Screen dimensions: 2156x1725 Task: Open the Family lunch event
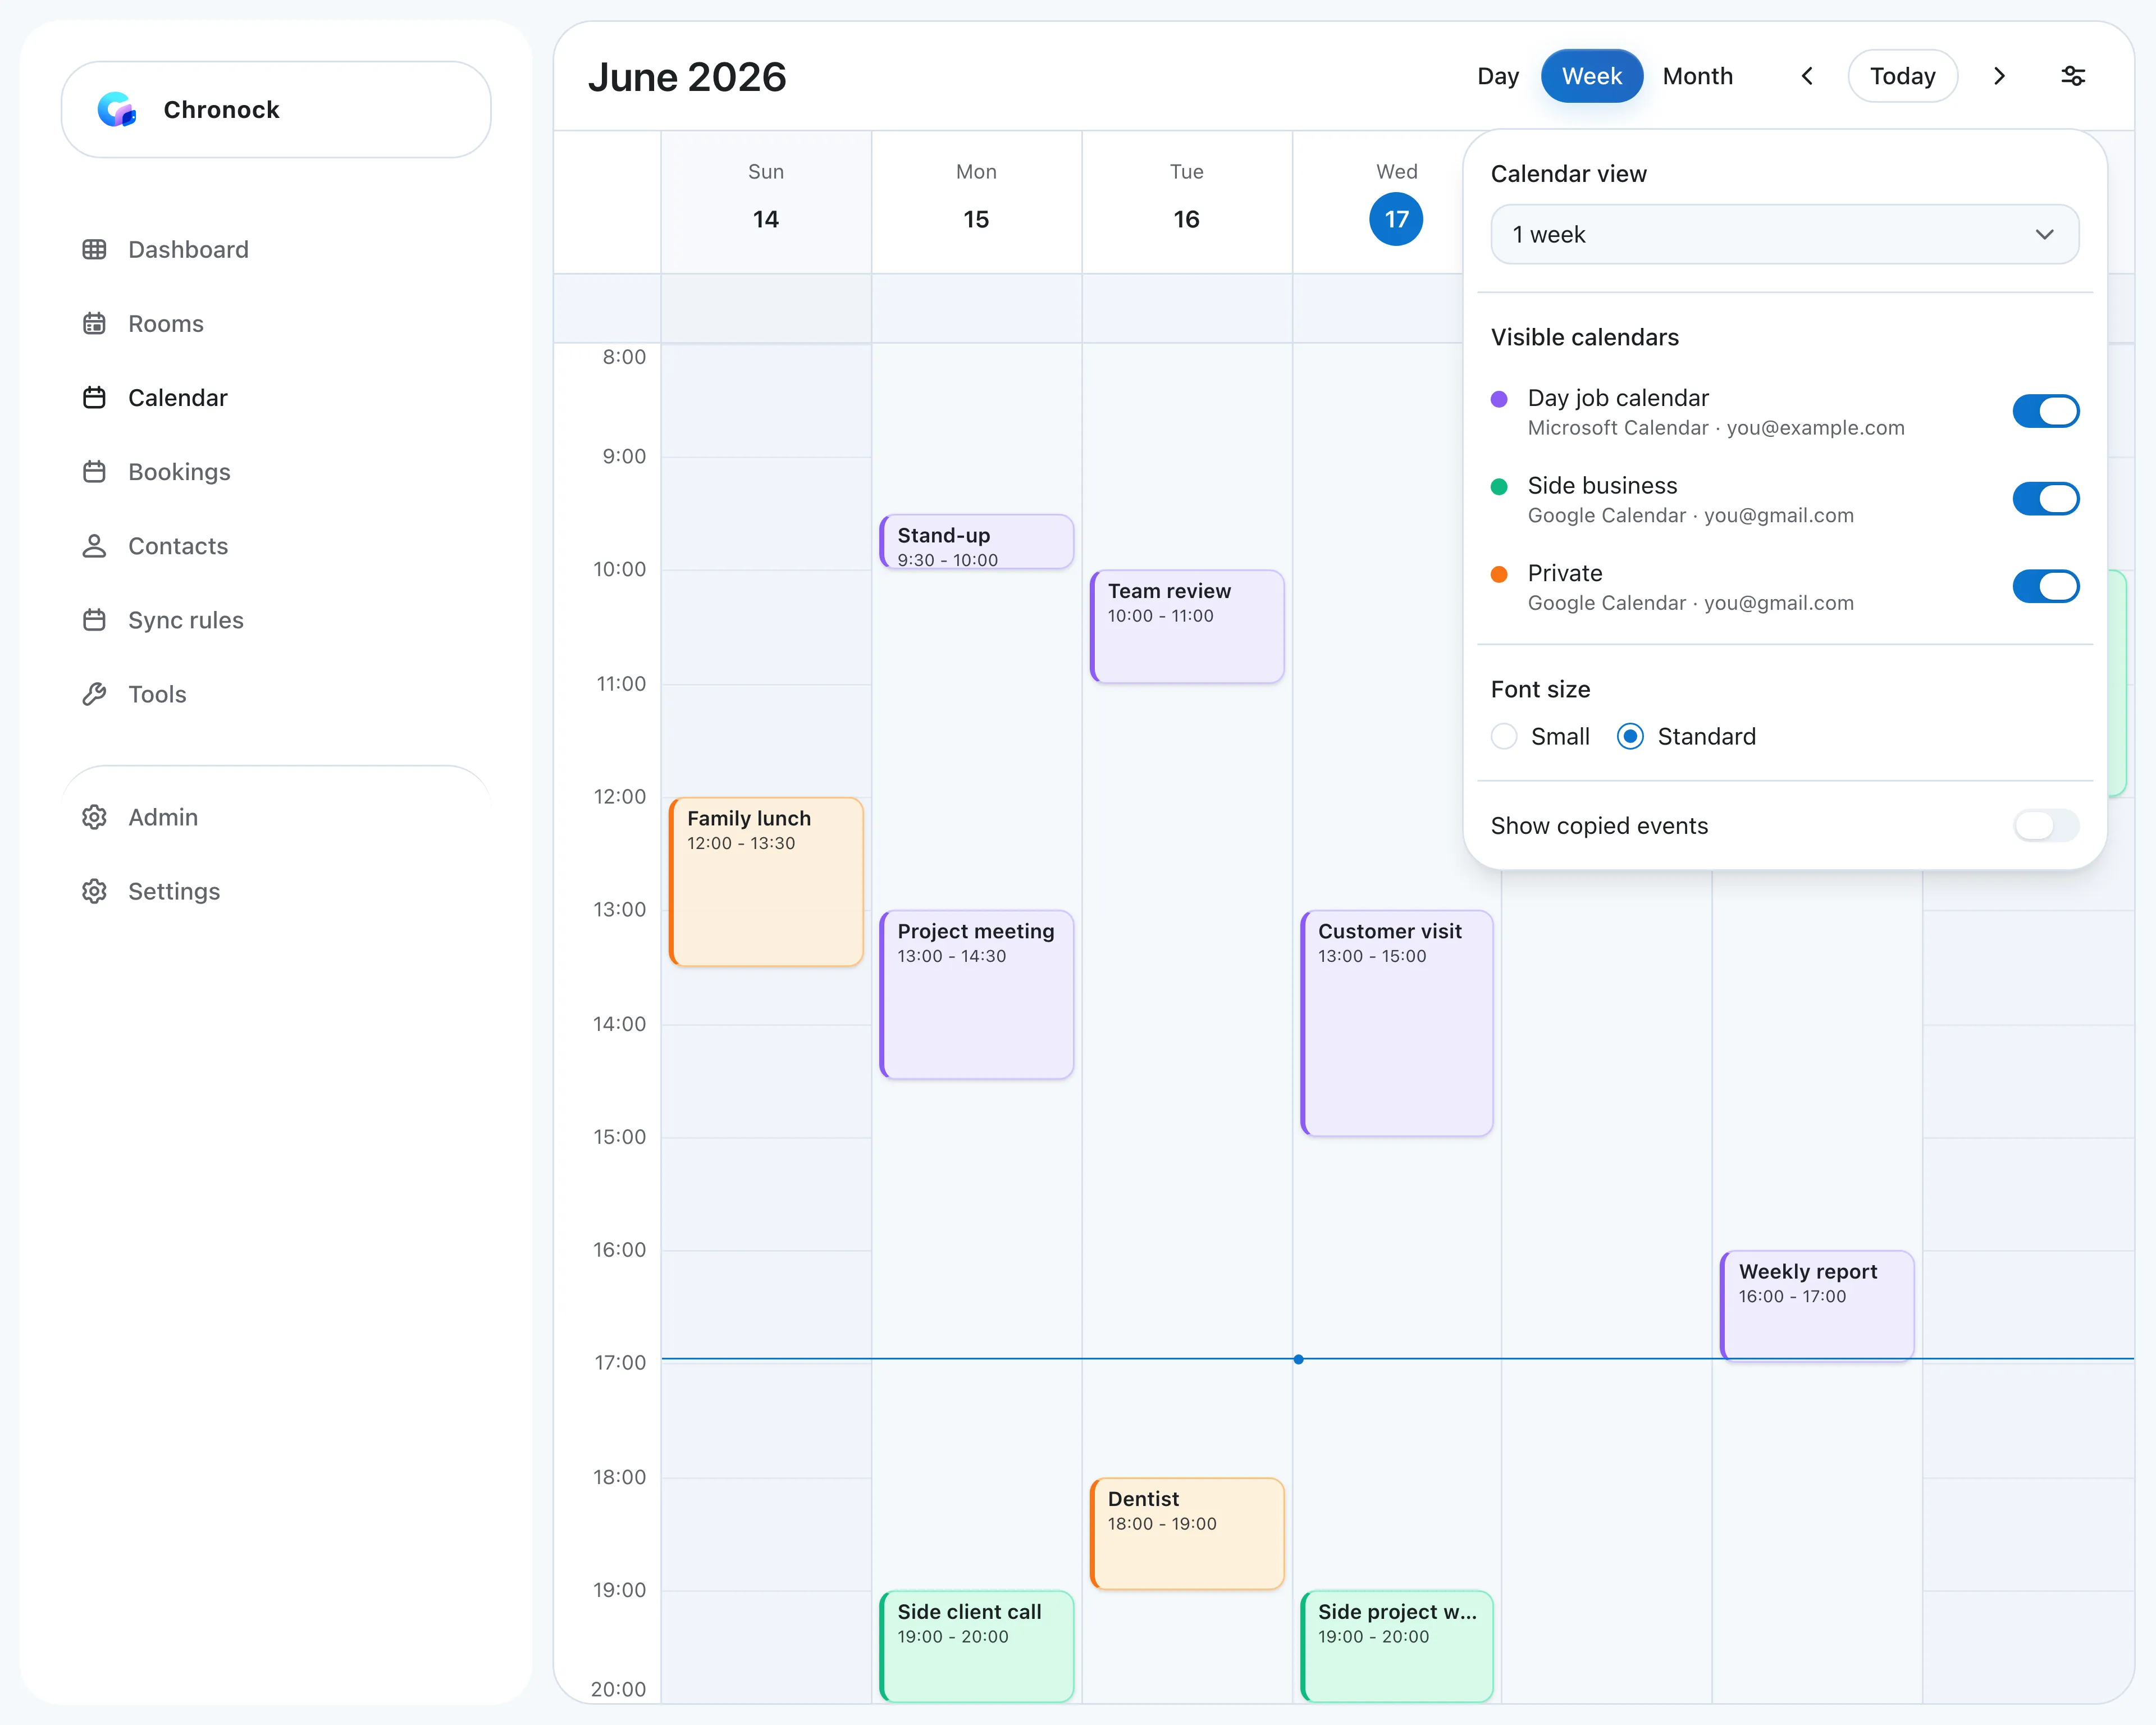click(x=766, y=882)
